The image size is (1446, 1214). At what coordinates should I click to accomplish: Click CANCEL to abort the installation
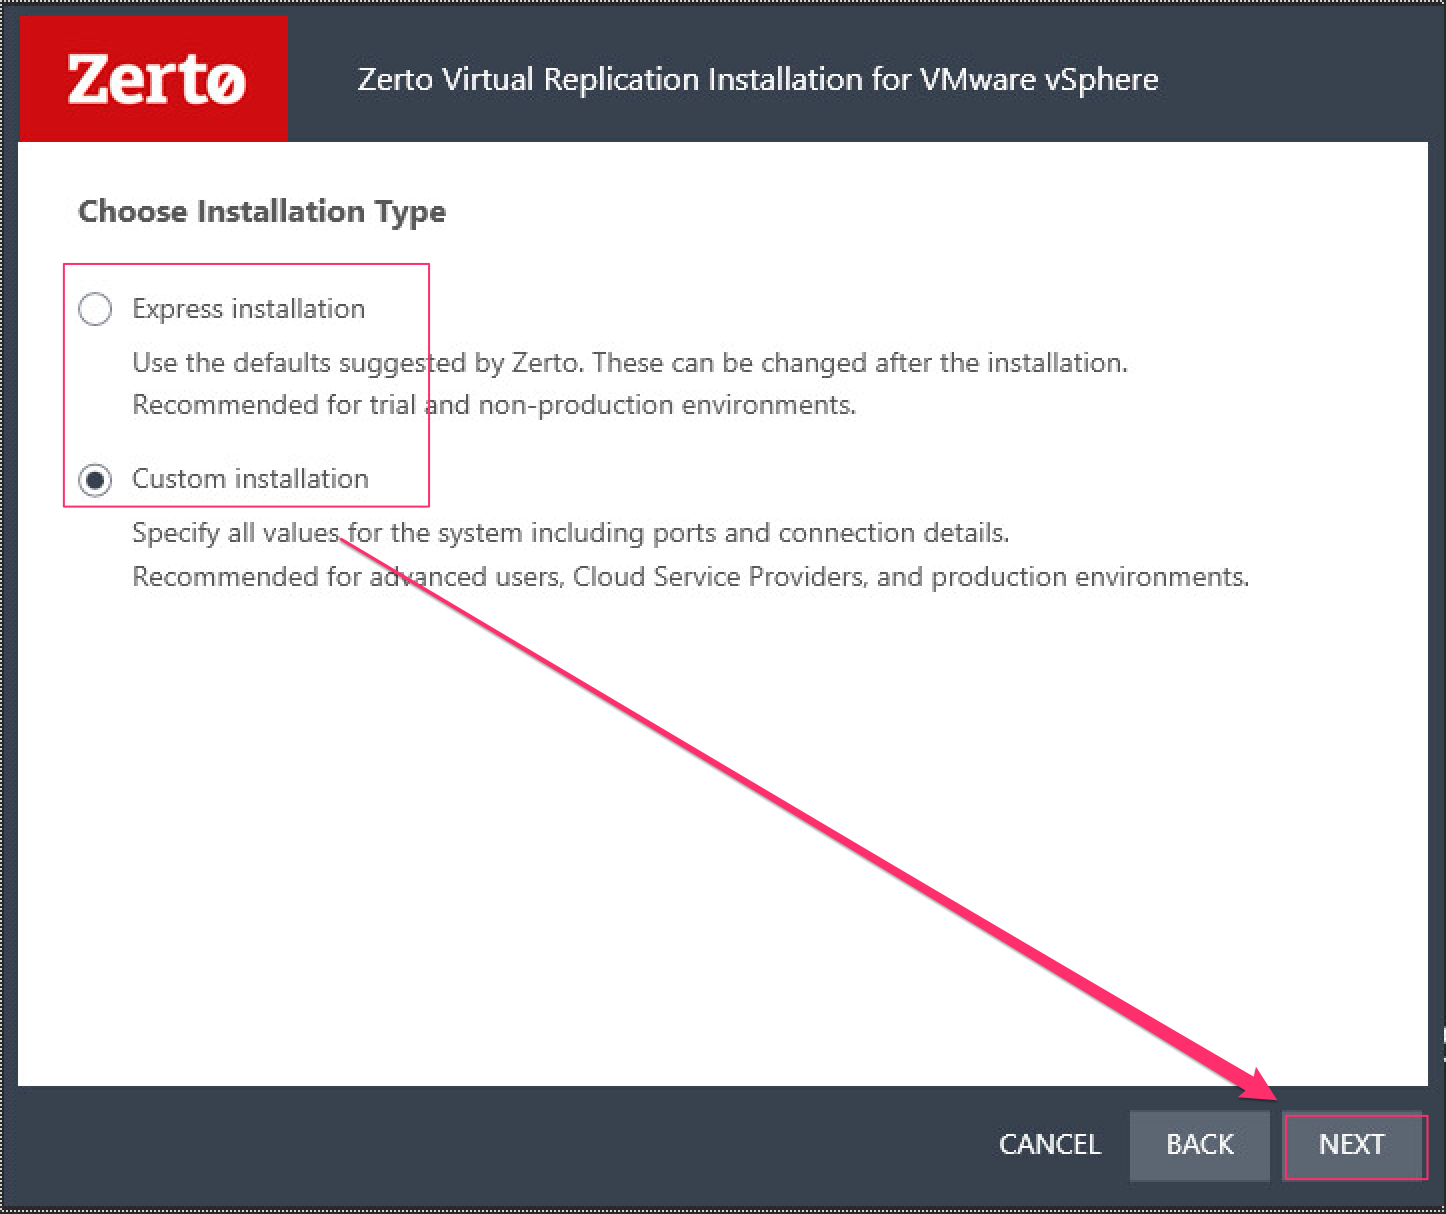coord(1049,1145)
